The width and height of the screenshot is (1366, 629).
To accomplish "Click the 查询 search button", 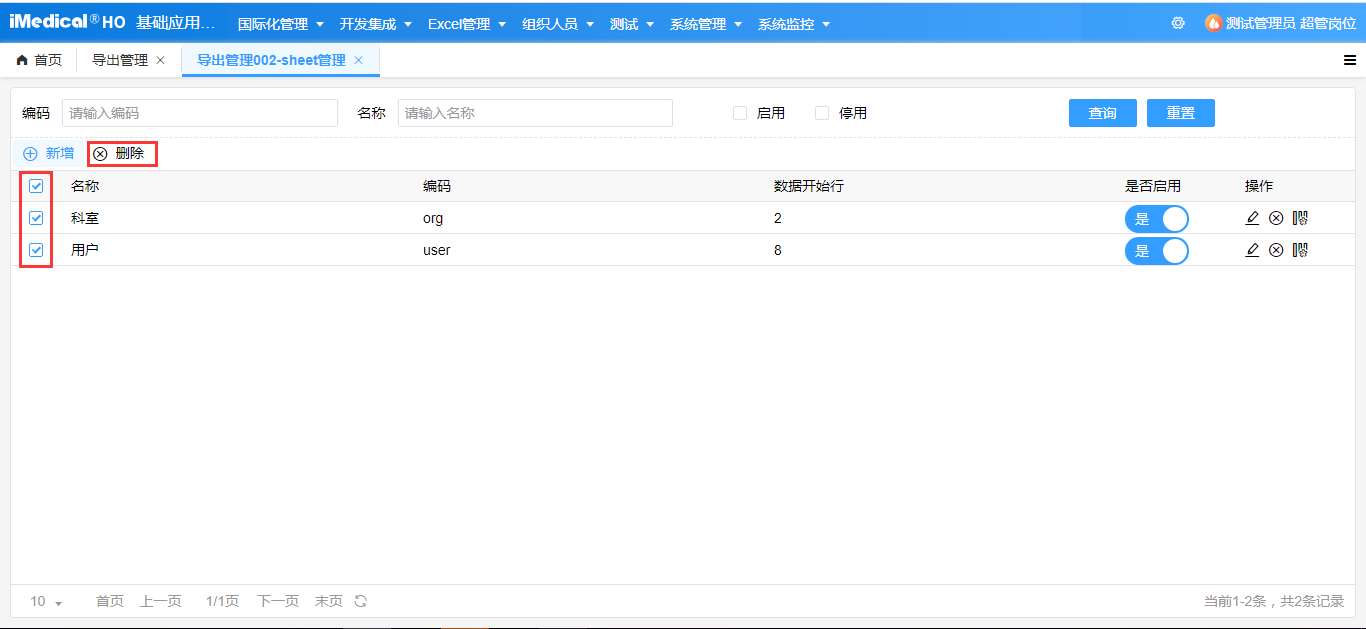I will 1102,112.
